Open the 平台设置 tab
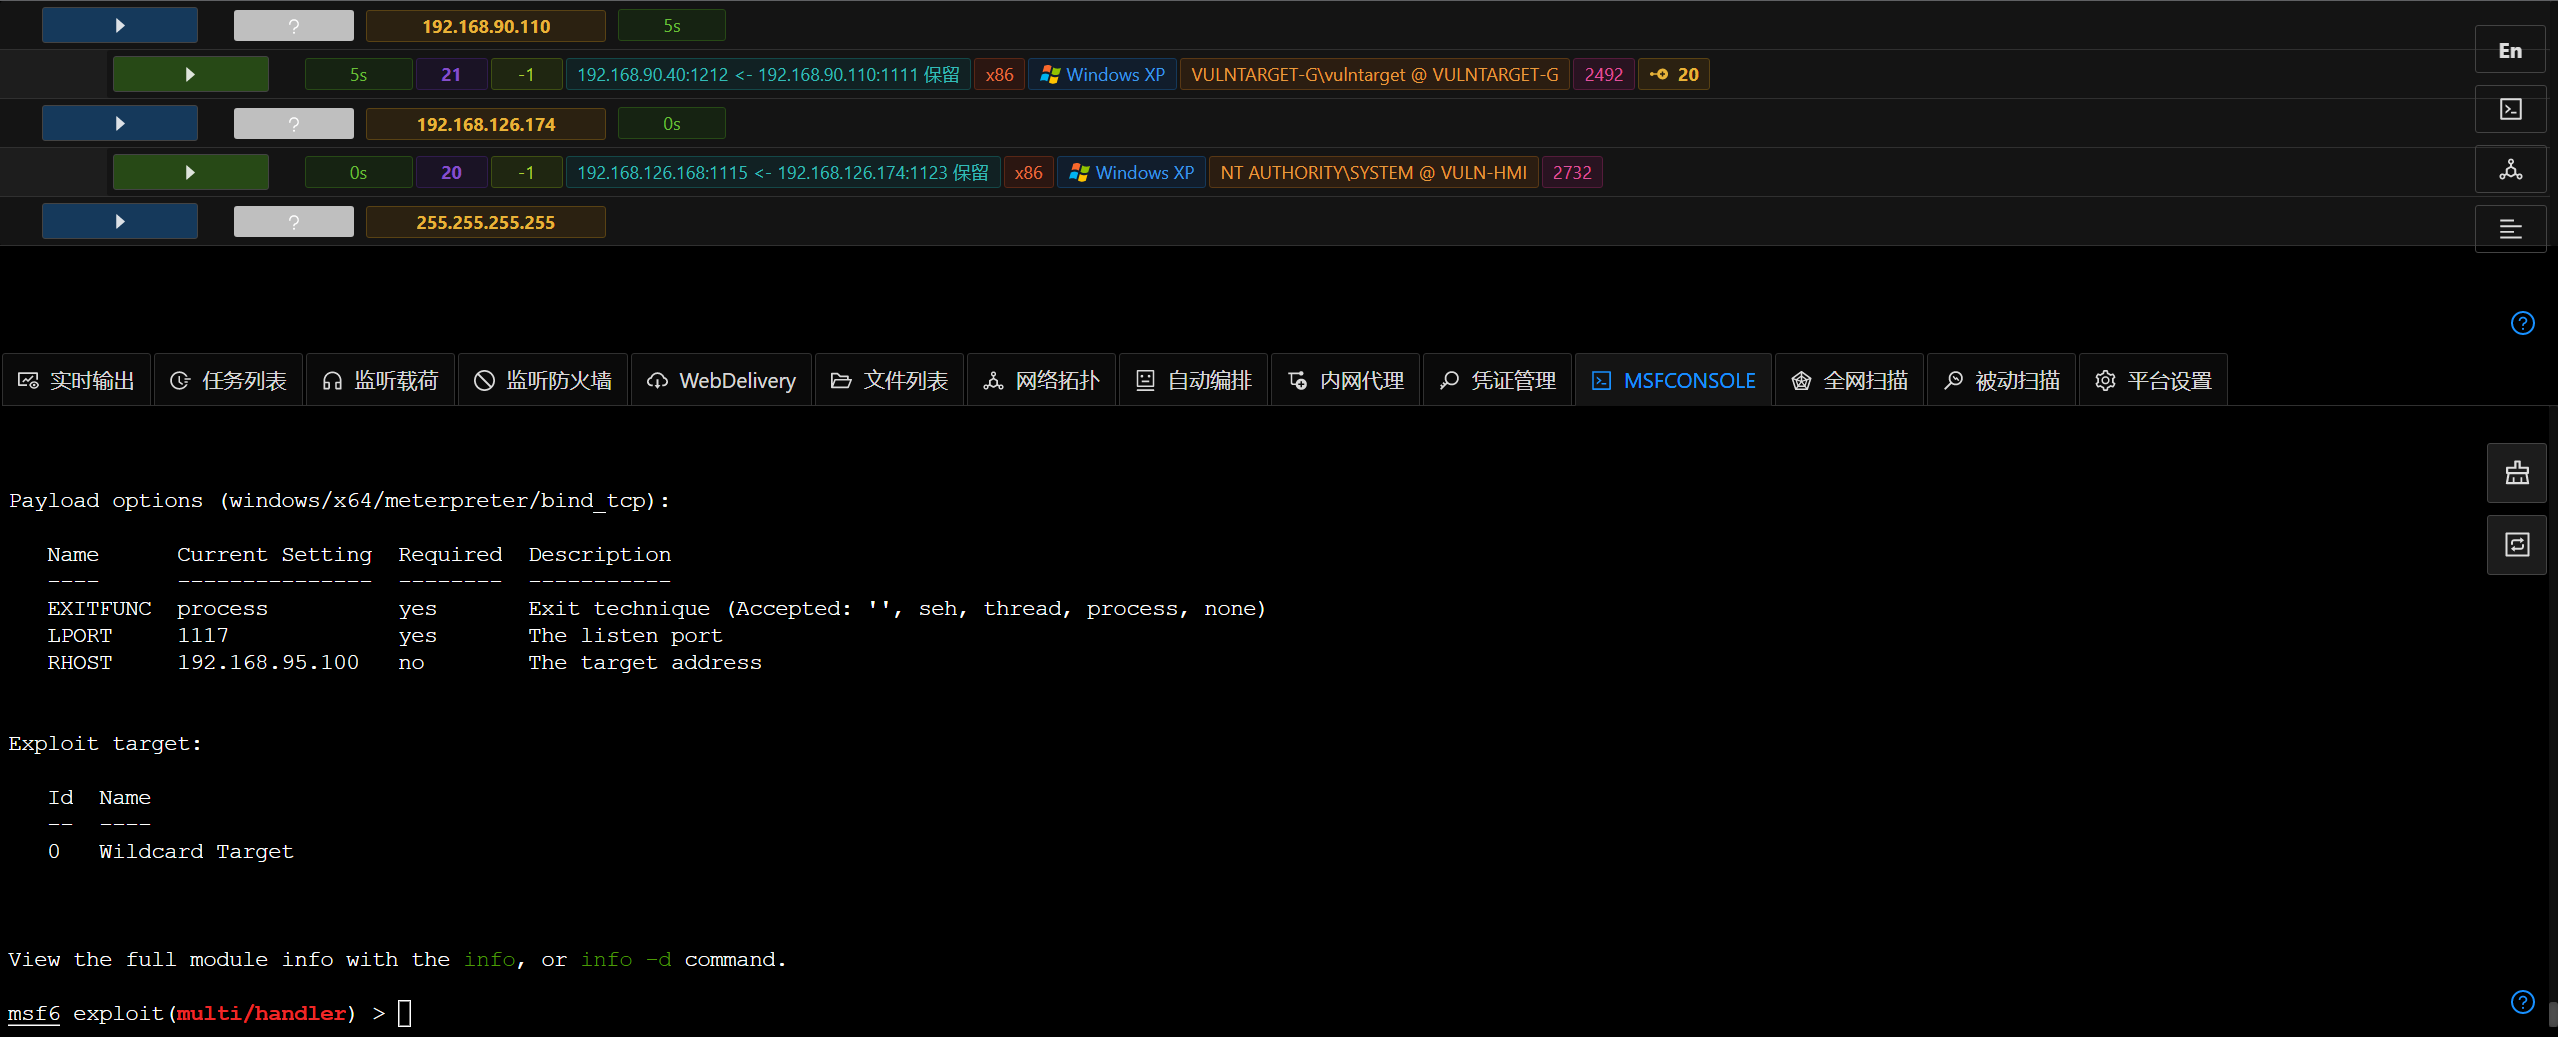 pyautogui.click(x=2154, y=381)
